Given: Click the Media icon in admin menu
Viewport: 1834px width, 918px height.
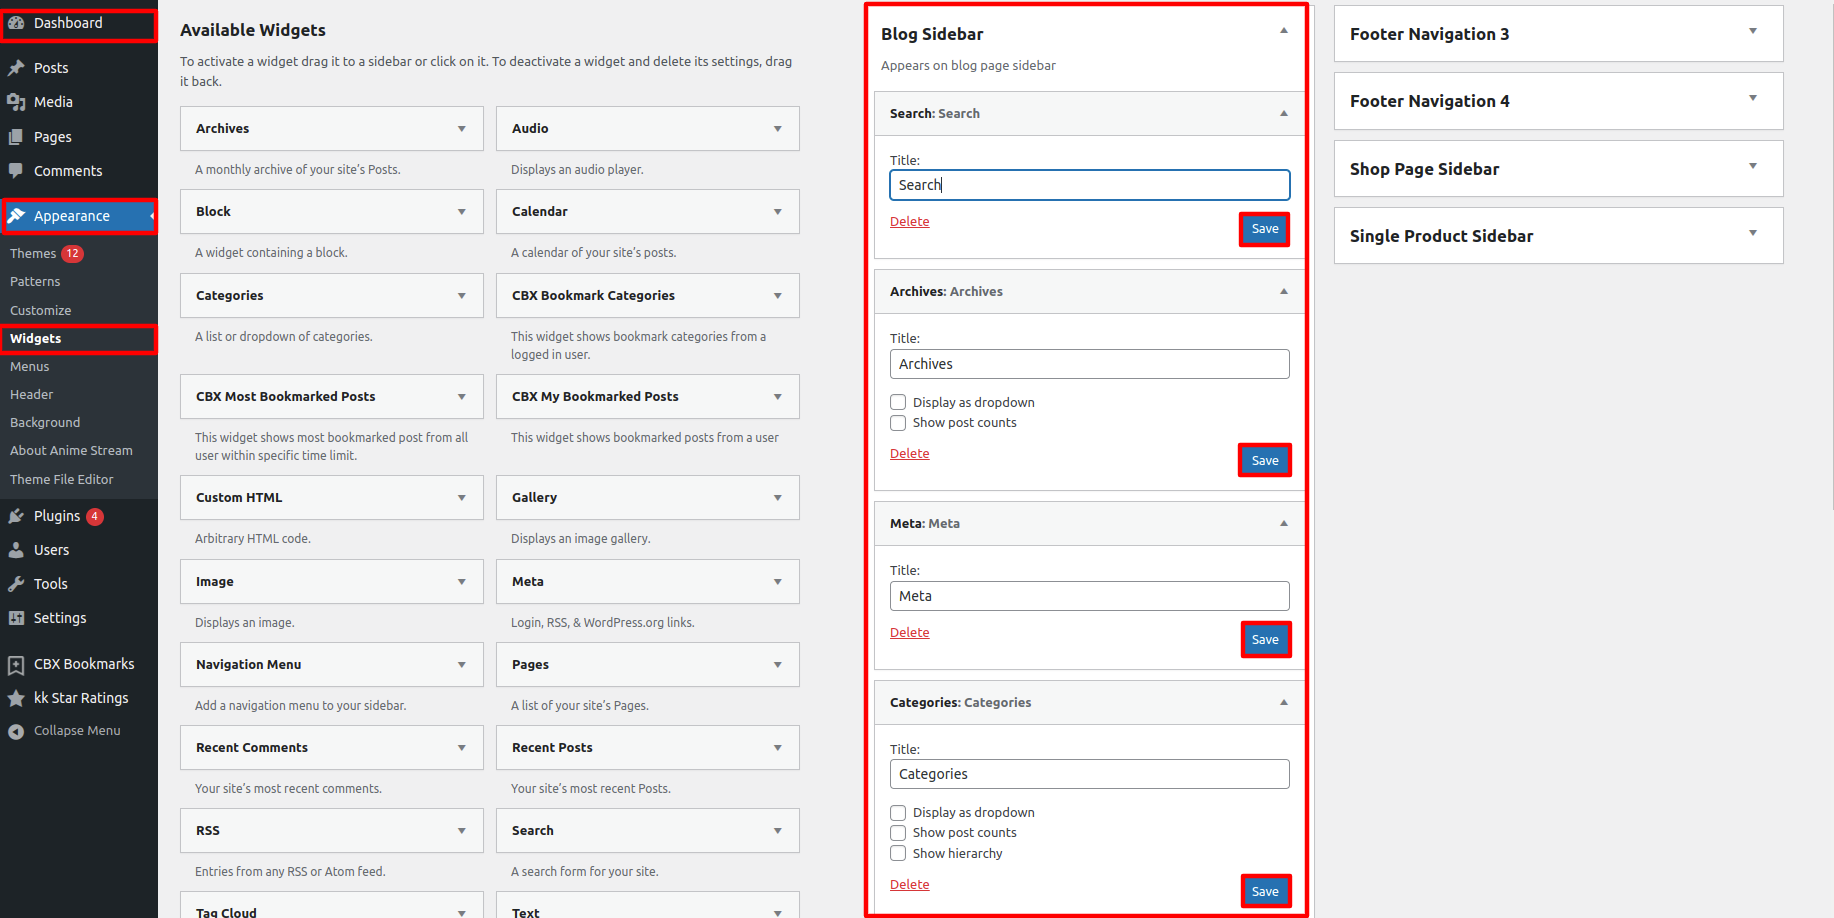Looking at the screenshot, I should coord(16,102).
